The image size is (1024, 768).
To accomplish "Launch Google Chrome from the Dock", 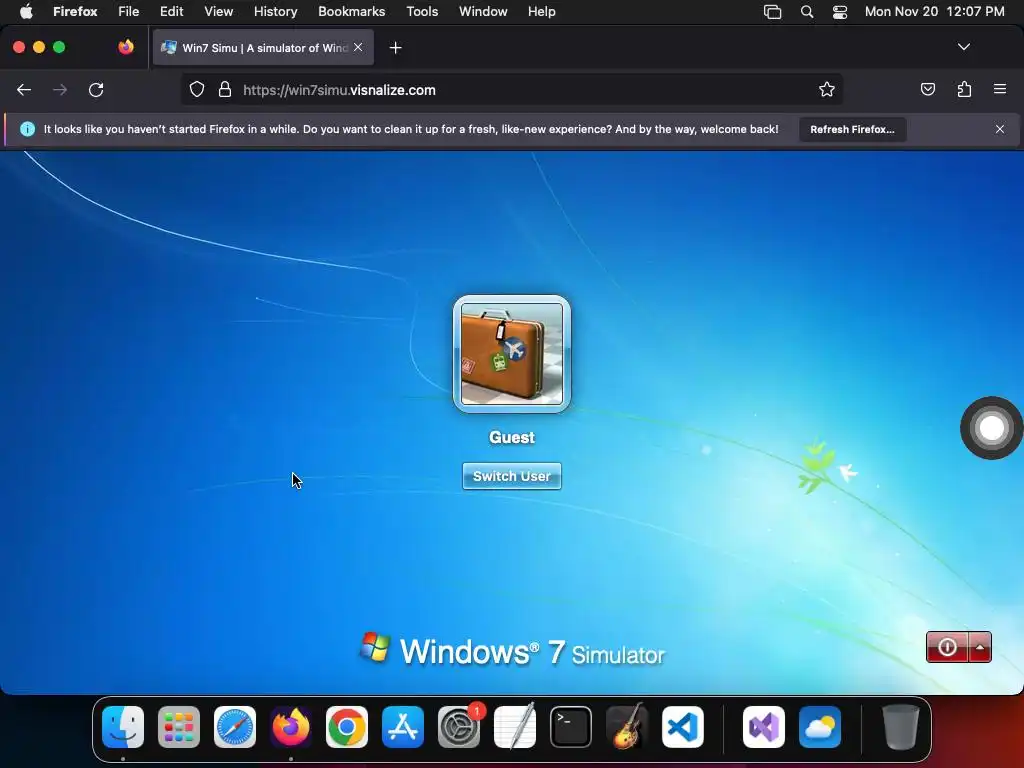I will [347, 727].
